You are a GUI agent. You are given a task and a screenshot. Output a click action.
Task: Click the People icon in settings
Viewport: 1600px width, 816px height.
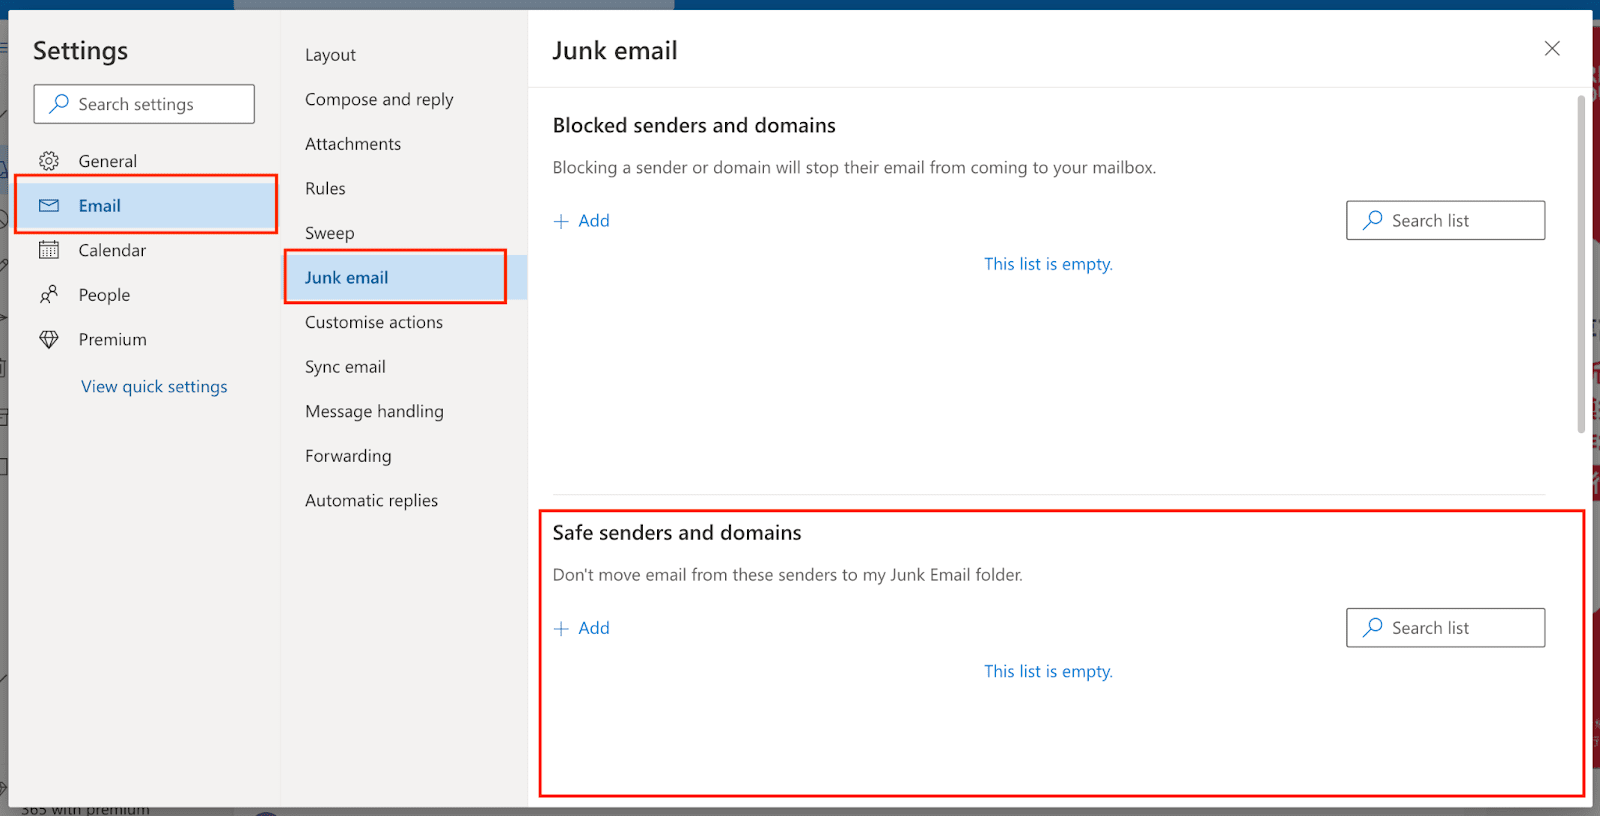tap(49, 295)
